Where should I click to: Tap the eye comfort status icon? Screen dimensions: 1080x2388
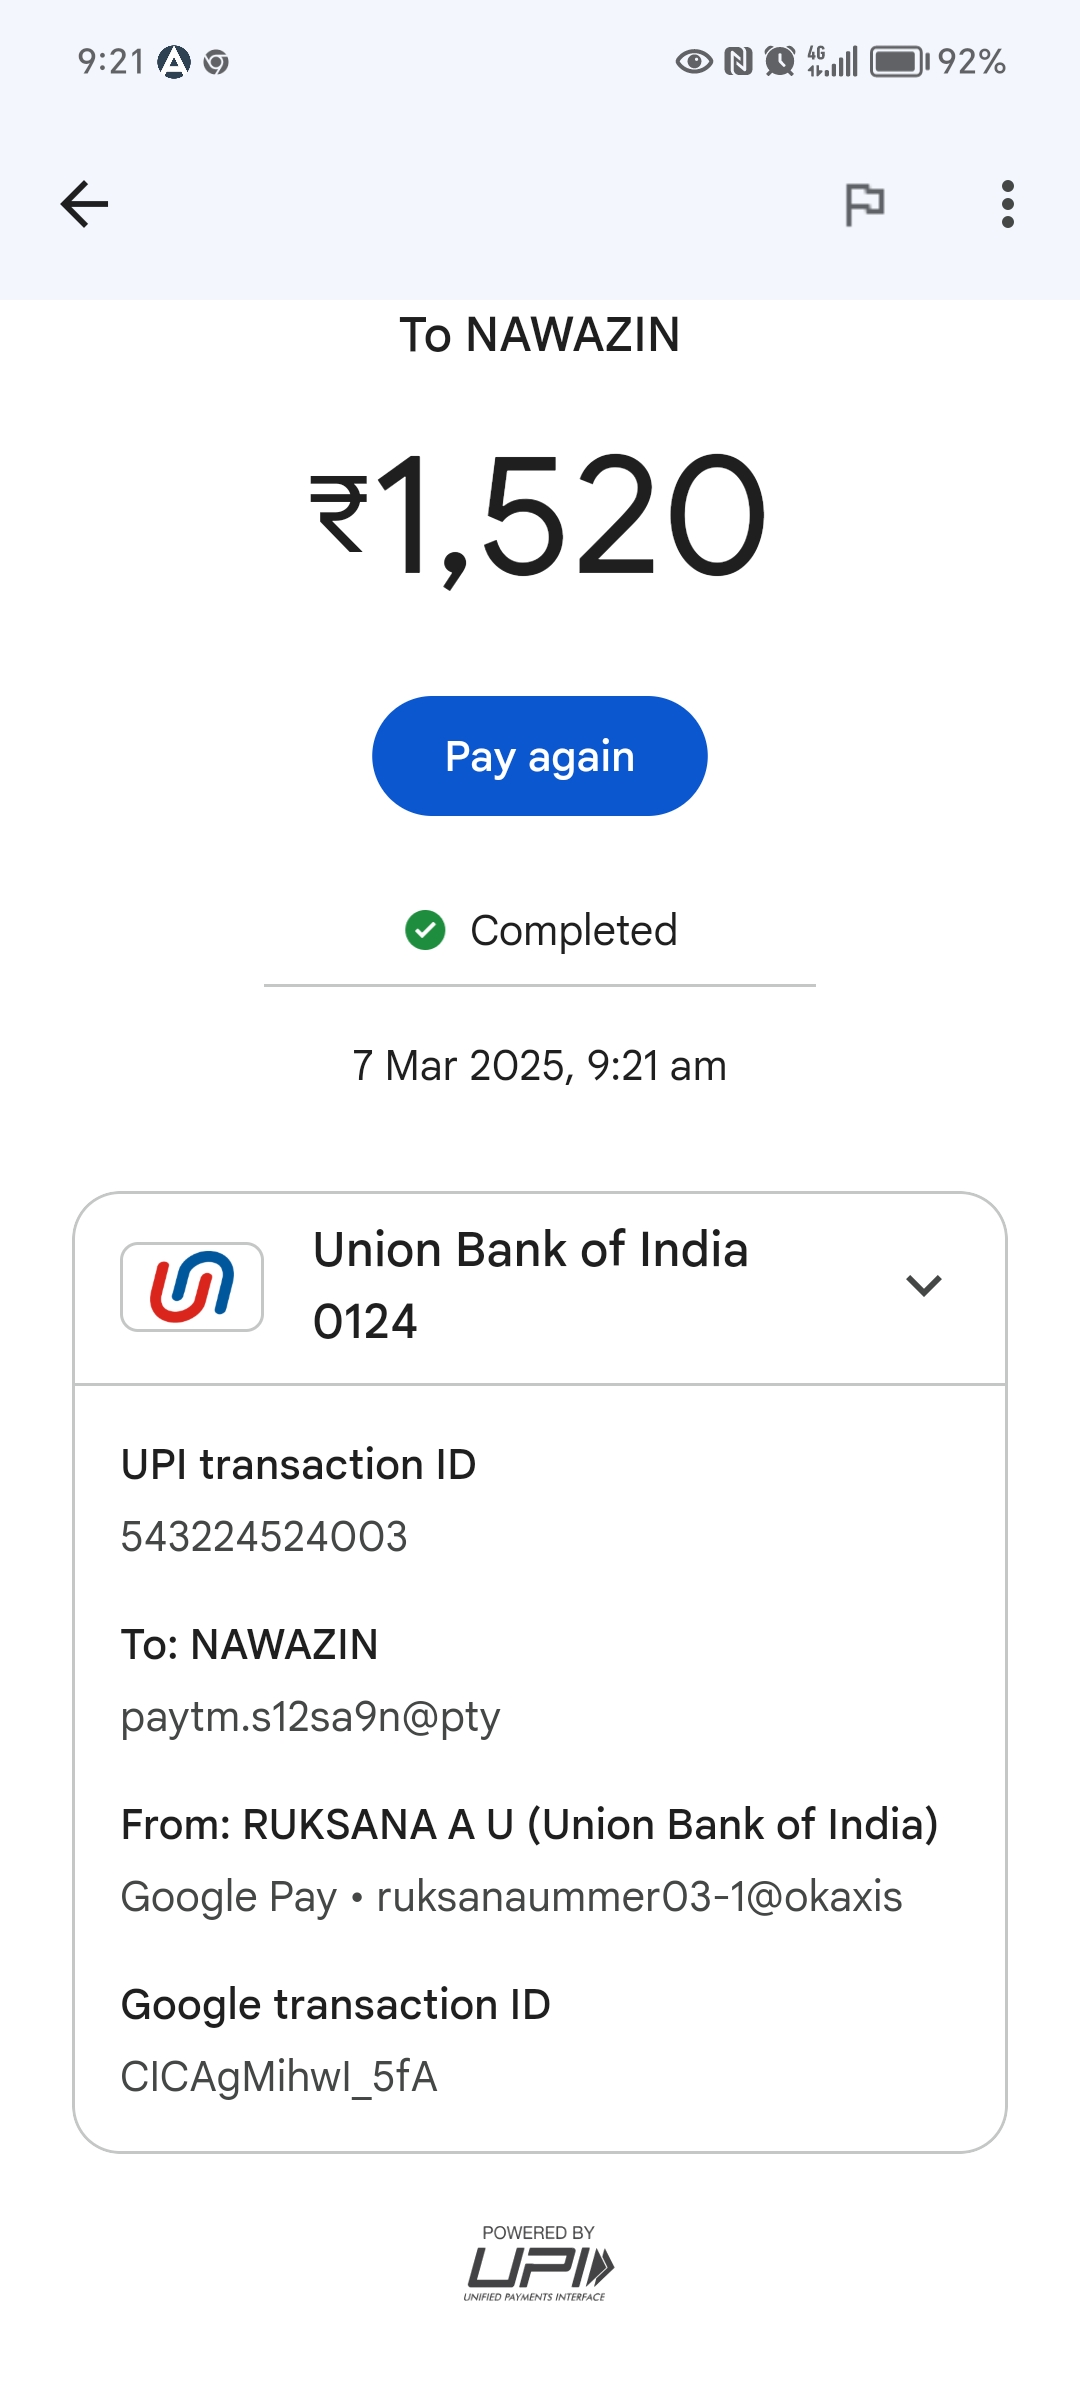pyautogui.click(x=694, y=62)
